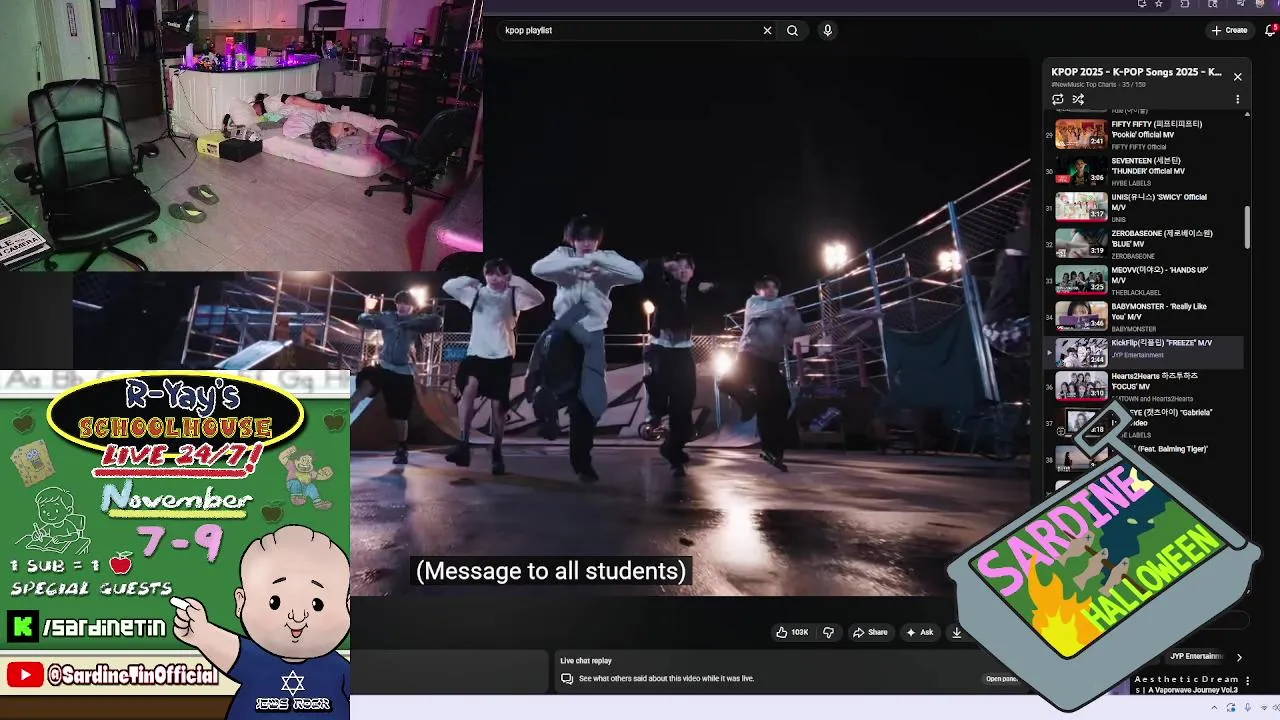The width and height of the screenshot is (1280, 720).
Task: Click the live chat replay message icon
Action: click(x=567, y=679)
